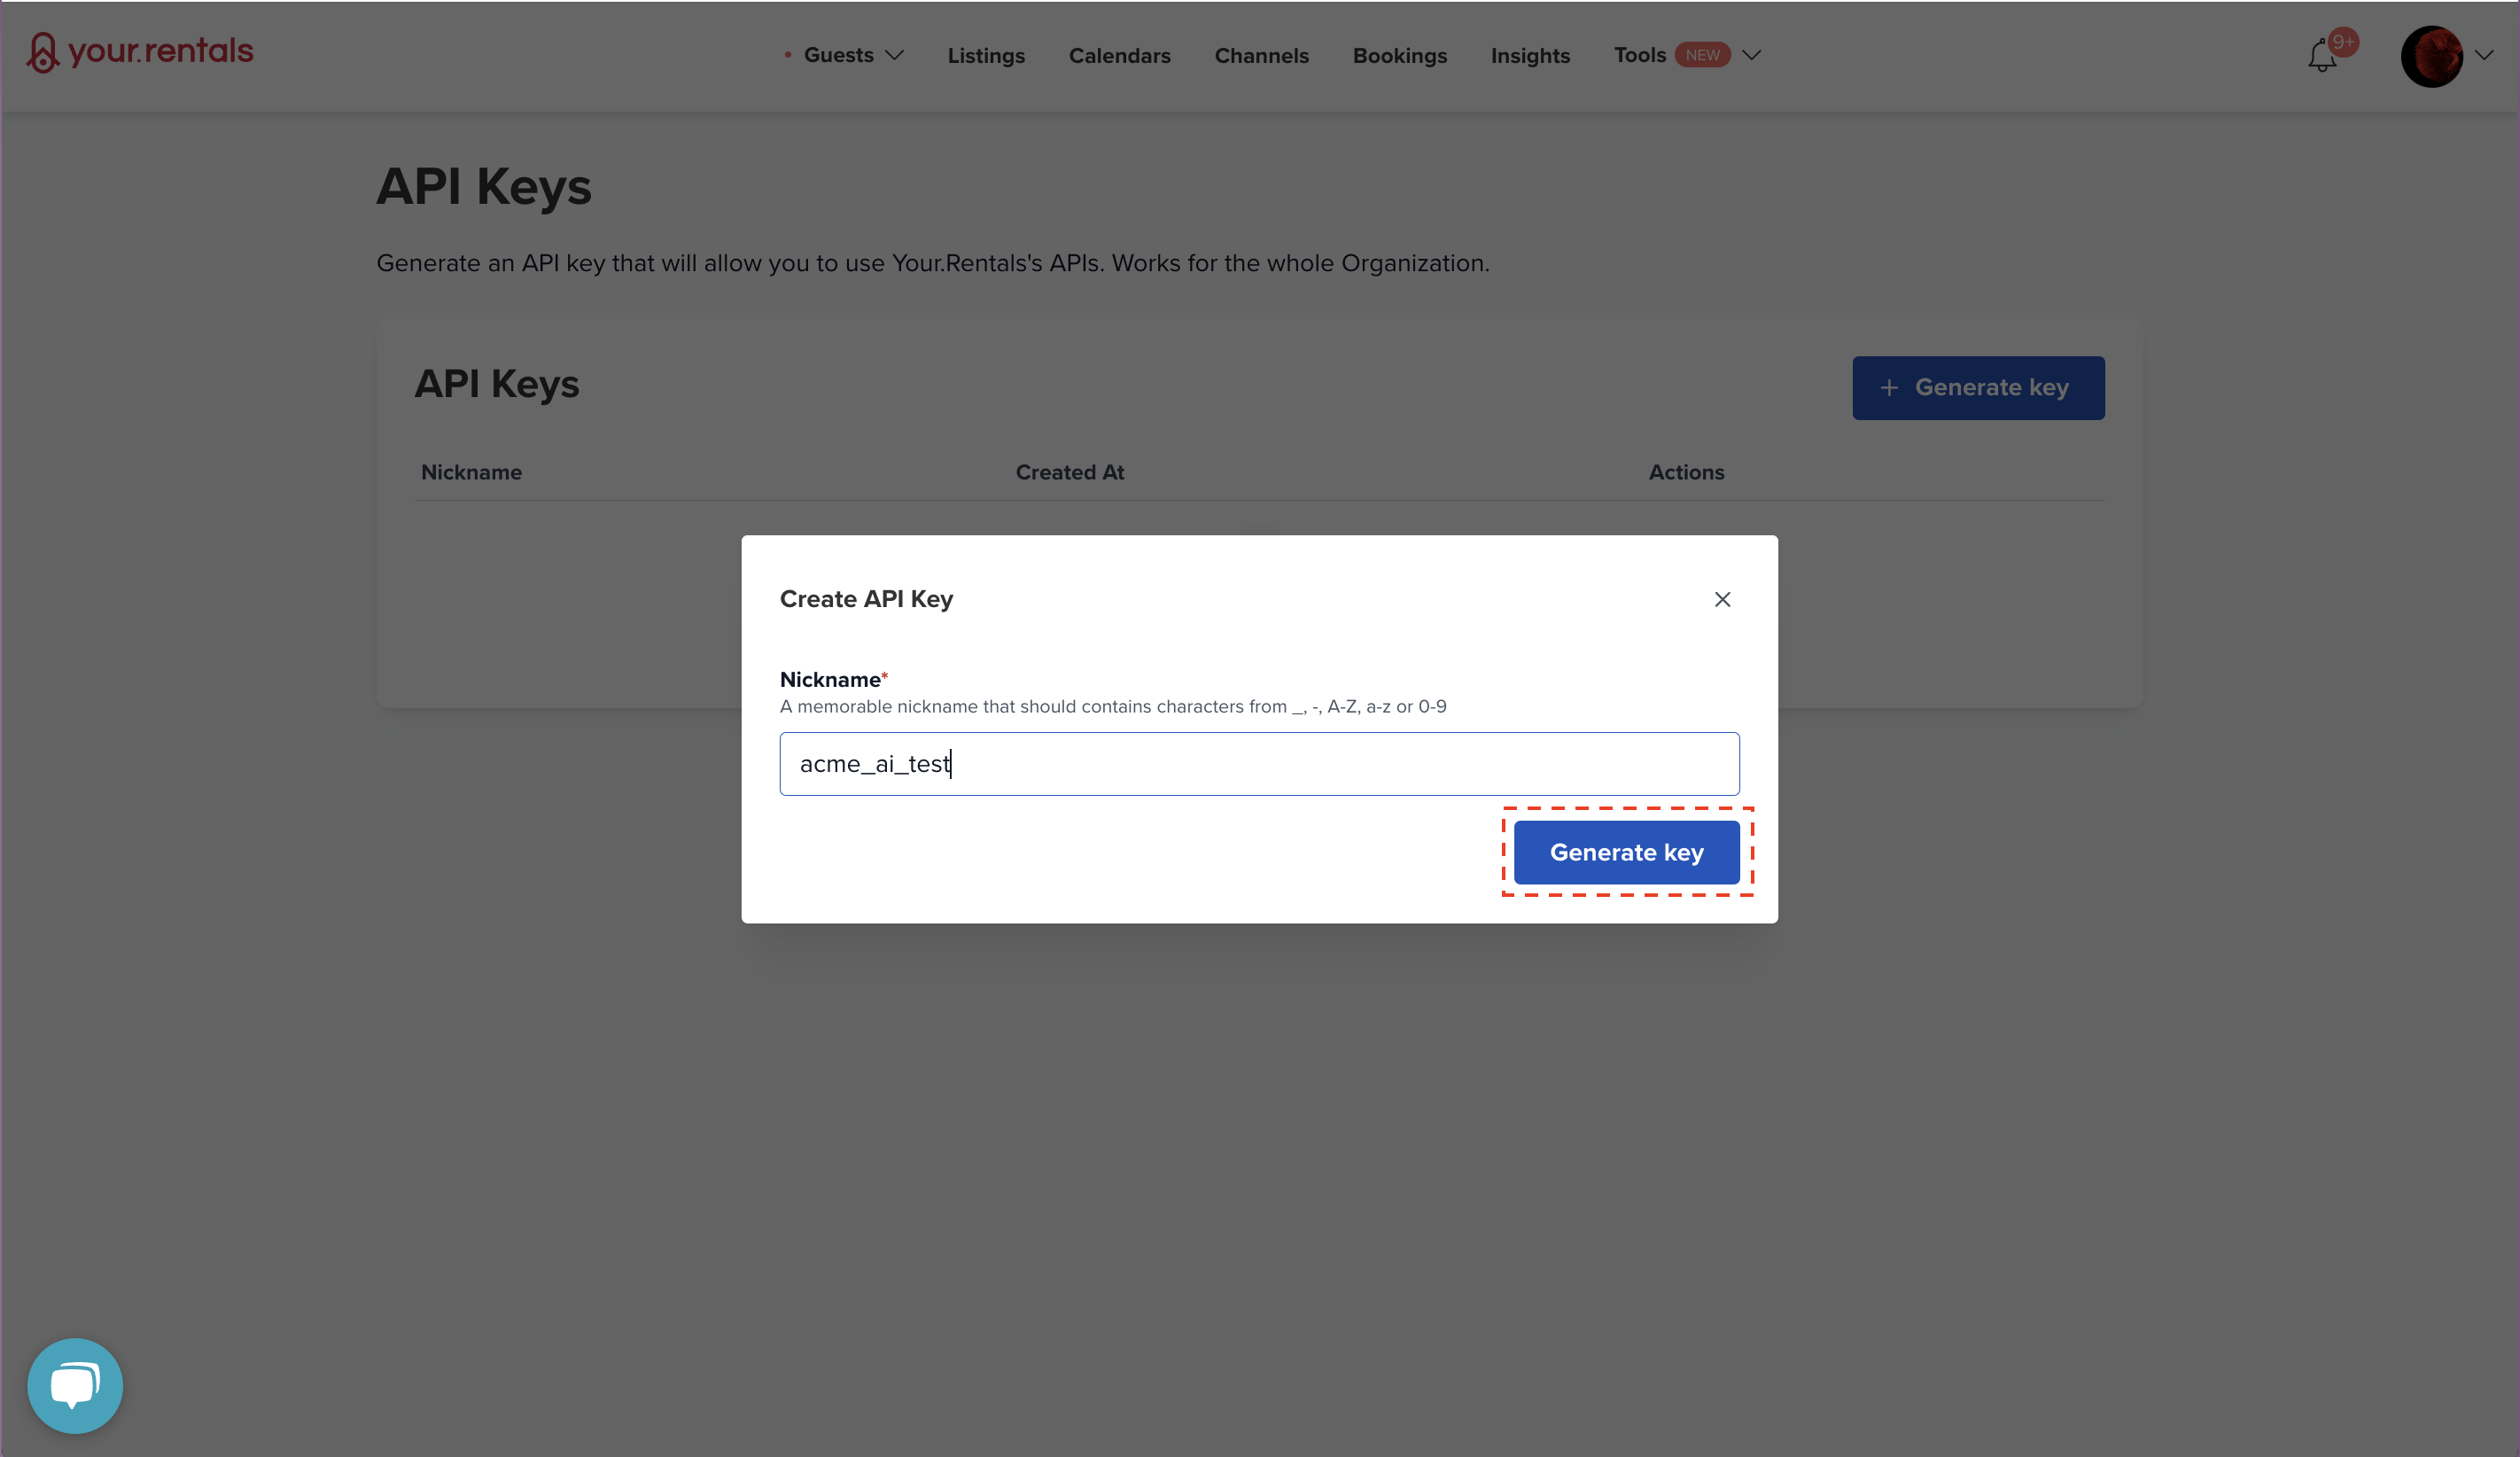Click the nickname character hint text
2520x1457 pixels.
tap(1113, 706)
